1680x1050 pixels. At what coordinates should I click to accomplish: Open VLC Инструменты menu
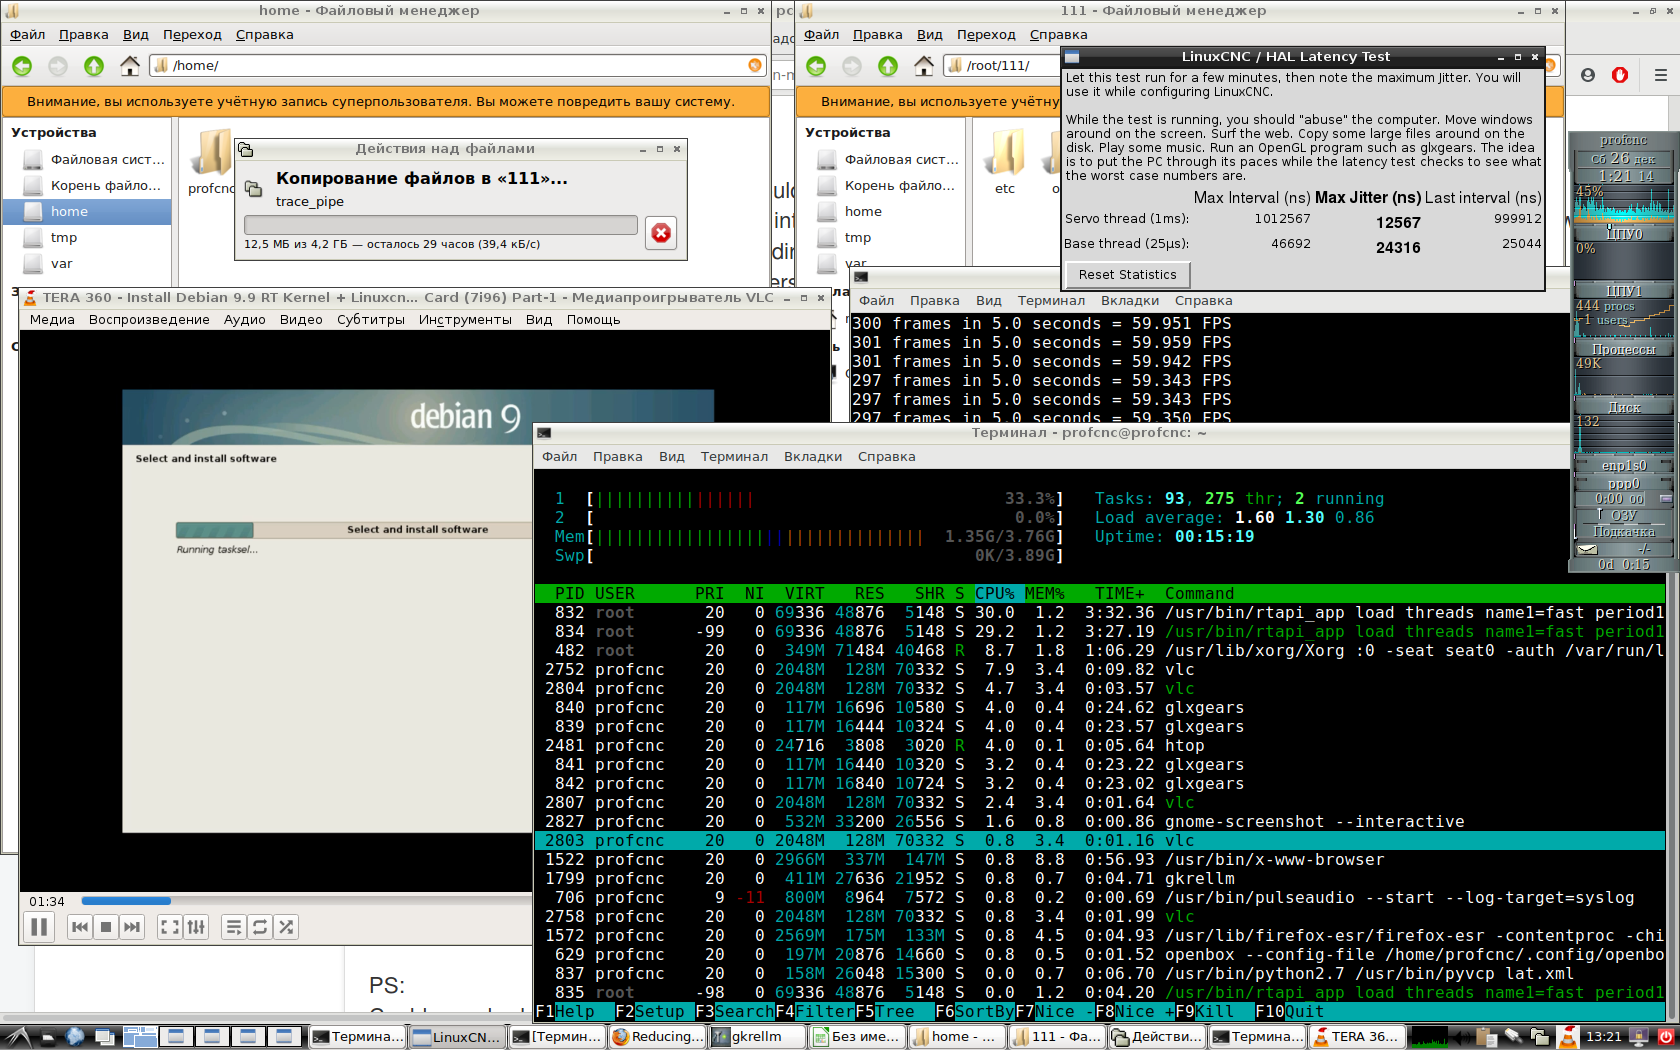pyautogui.click(x=465, y=320)
